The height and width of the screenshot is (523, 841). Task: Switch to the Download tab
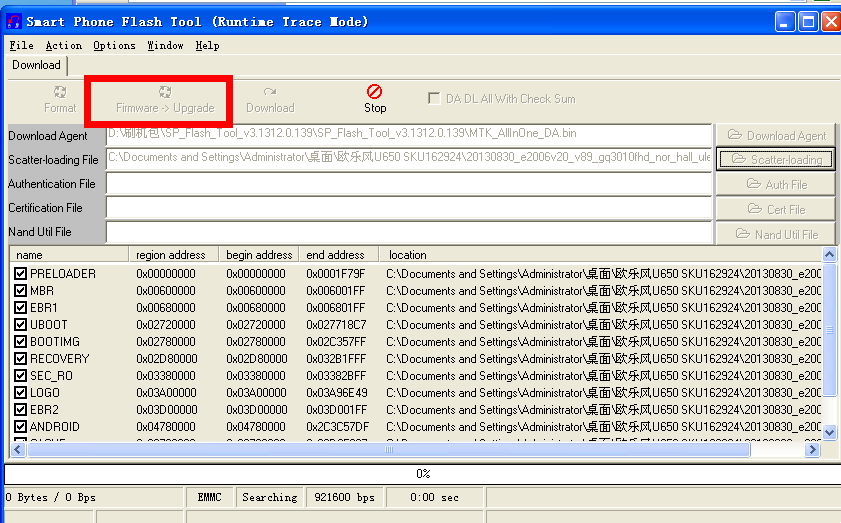36,65
